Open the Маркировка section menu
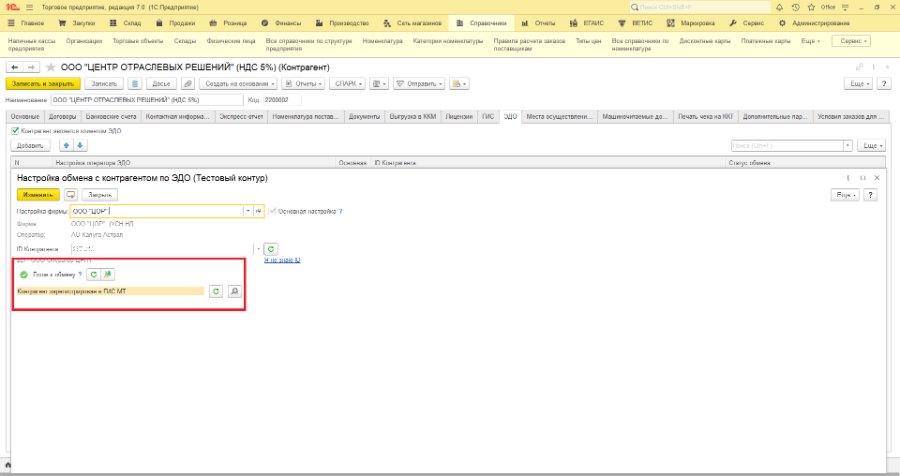Image resolution: width=900 pixels, height=476 pixels. [691, 23]
